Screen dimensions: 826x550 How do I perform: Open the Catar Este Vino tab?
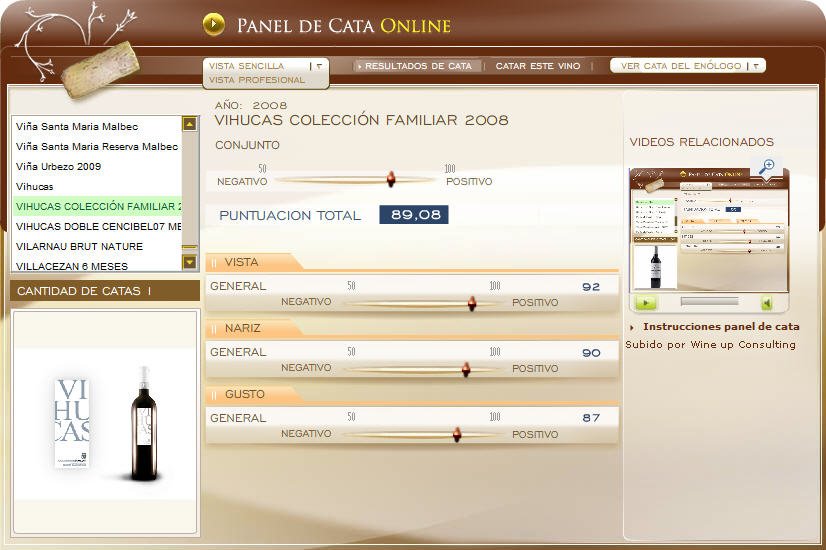(537, 66)
